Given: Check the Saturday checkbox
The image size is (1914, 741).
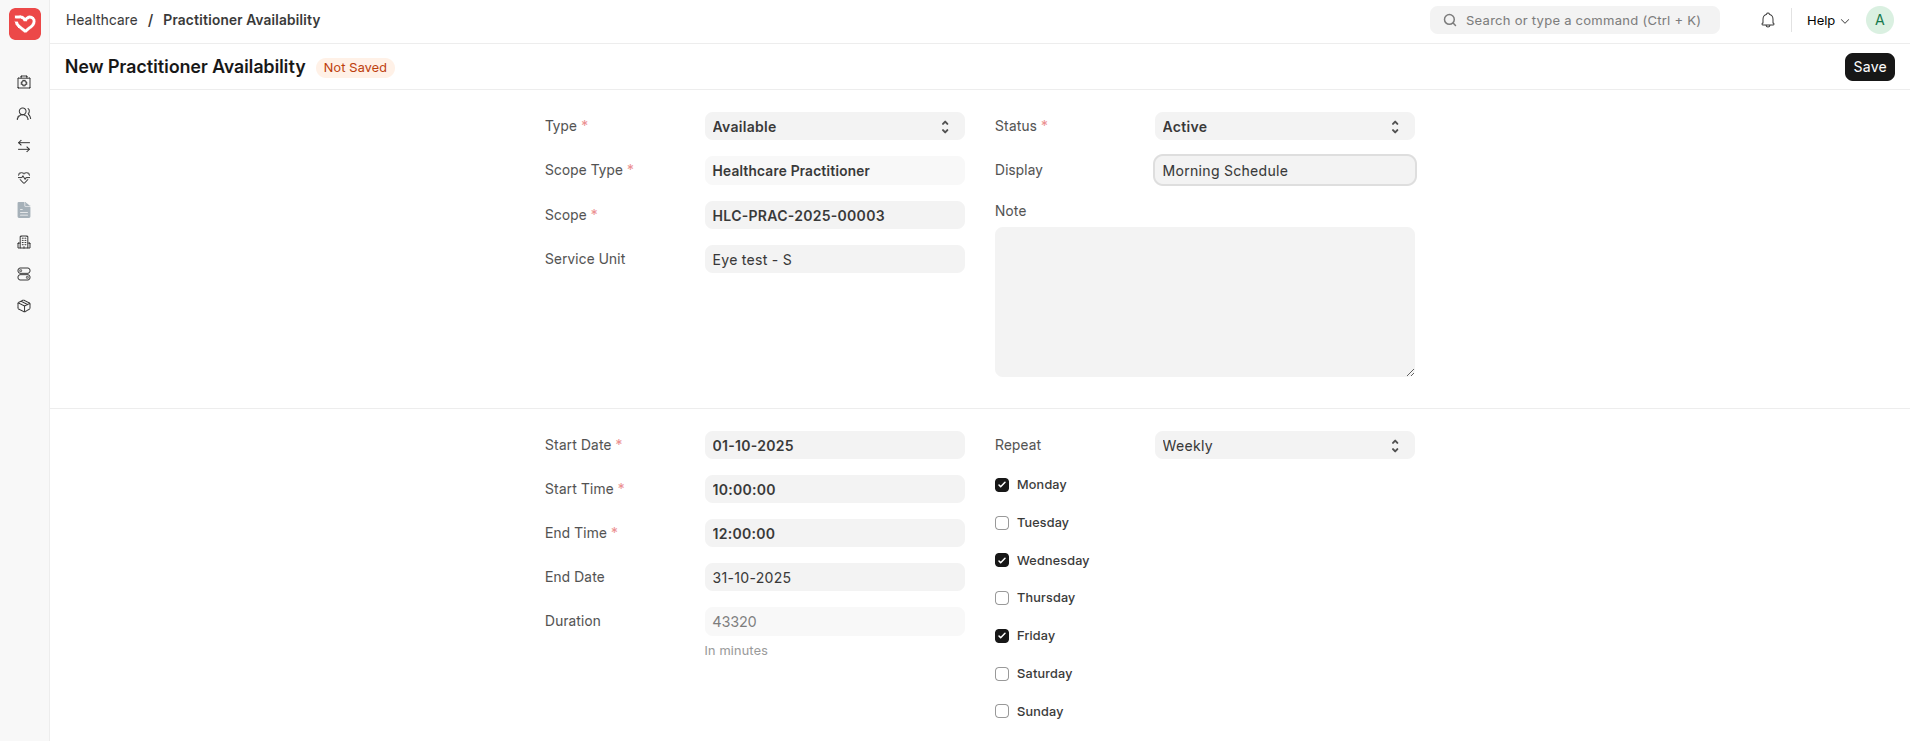Looking at the screenshot, I should click(1002, 674).
